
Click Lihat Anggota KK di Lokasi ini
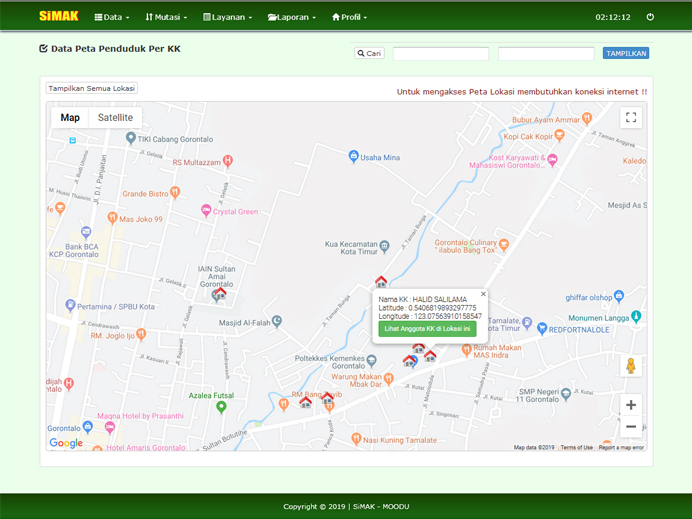[x=427, y=329]
